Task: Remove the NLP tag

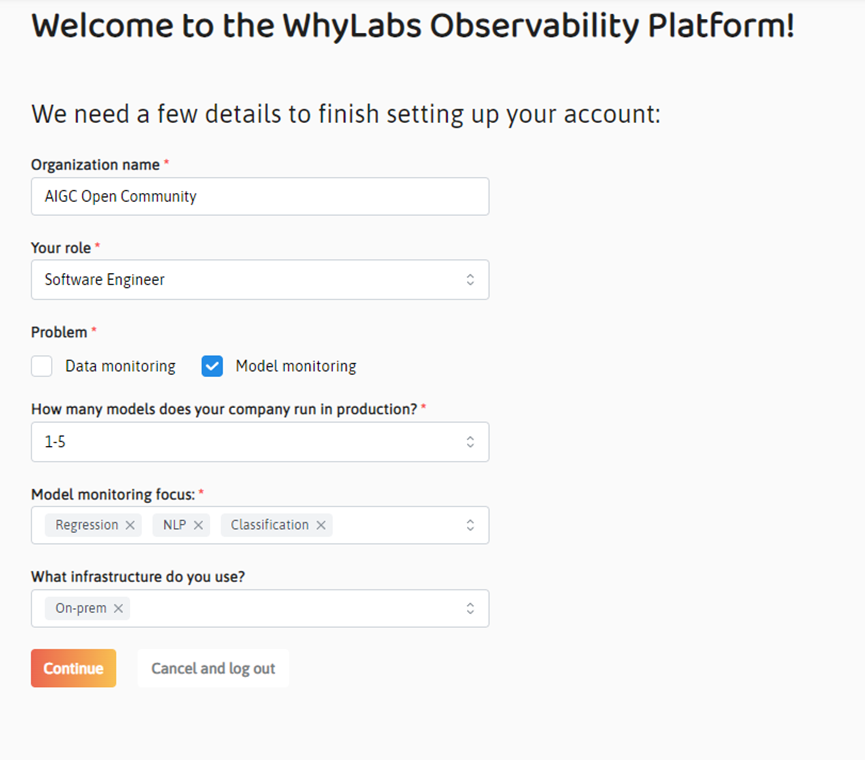Action: click(198, 525)
